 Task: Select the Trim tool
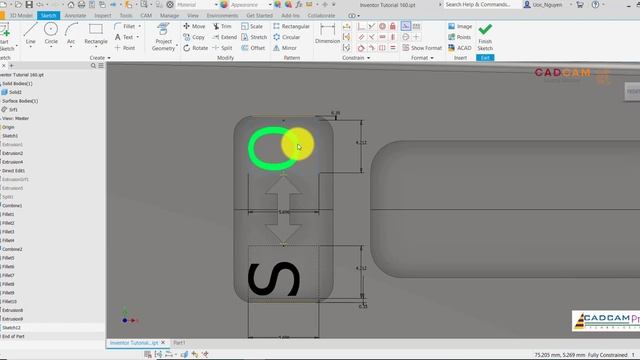222,26
